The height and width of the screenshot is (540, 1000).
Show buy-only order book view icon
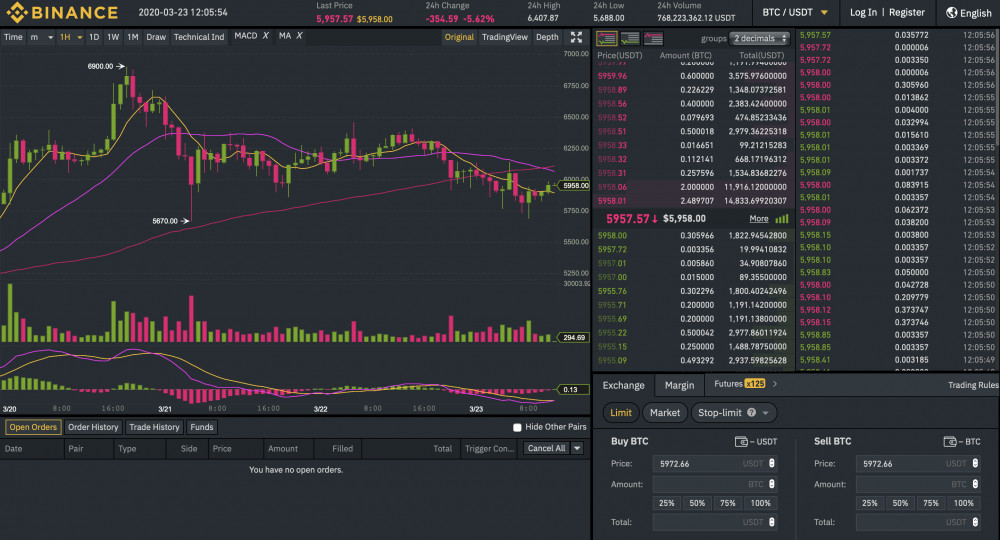pos(630,38)
